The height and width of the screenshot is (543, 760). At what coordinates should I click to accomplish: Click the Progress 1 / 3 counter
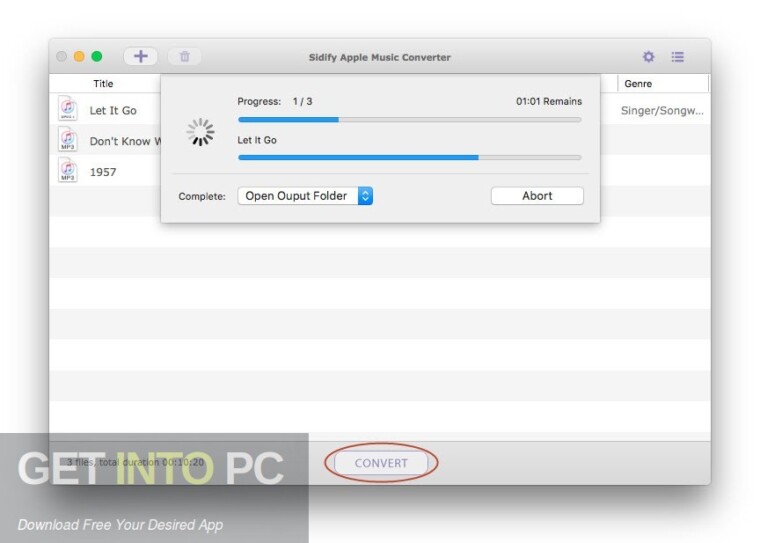(x=275, y=101)
